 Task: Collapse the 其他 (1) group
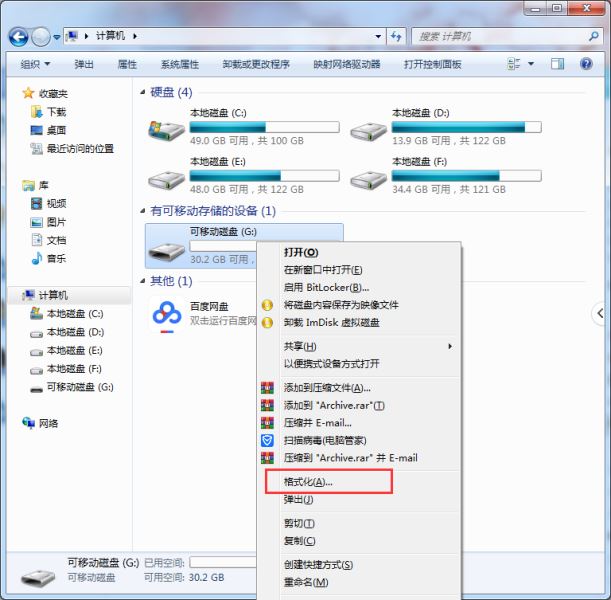(x=143, y=281)
